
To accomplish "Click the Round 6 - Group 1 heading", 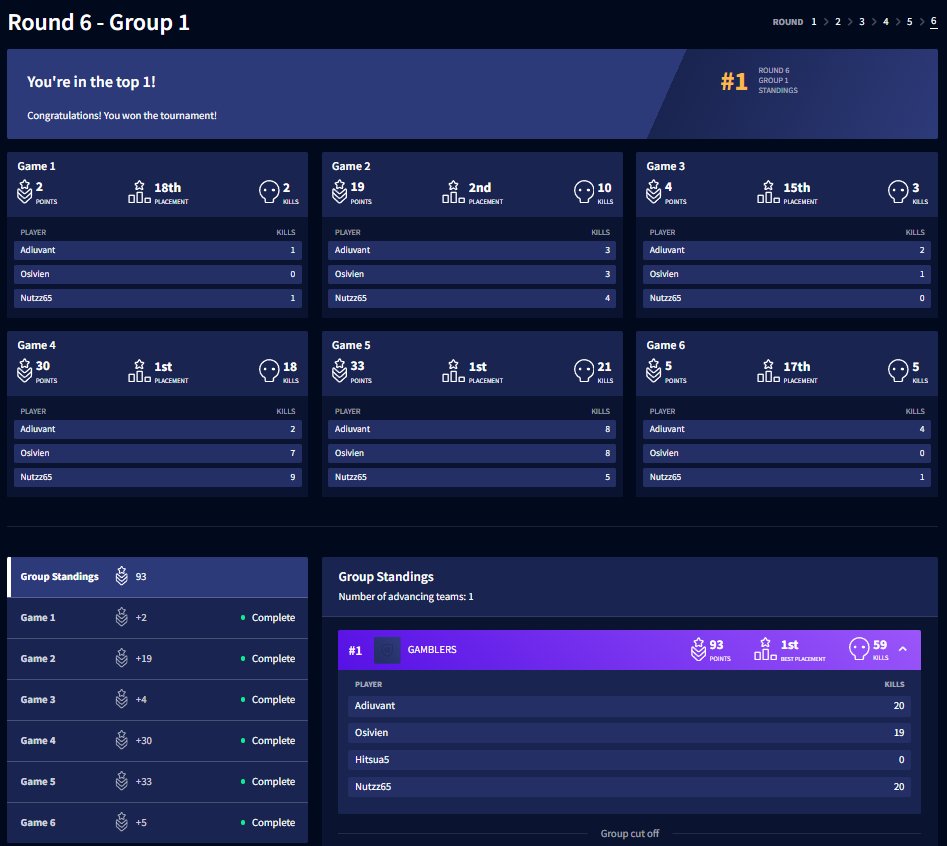I will click(98, 22).
